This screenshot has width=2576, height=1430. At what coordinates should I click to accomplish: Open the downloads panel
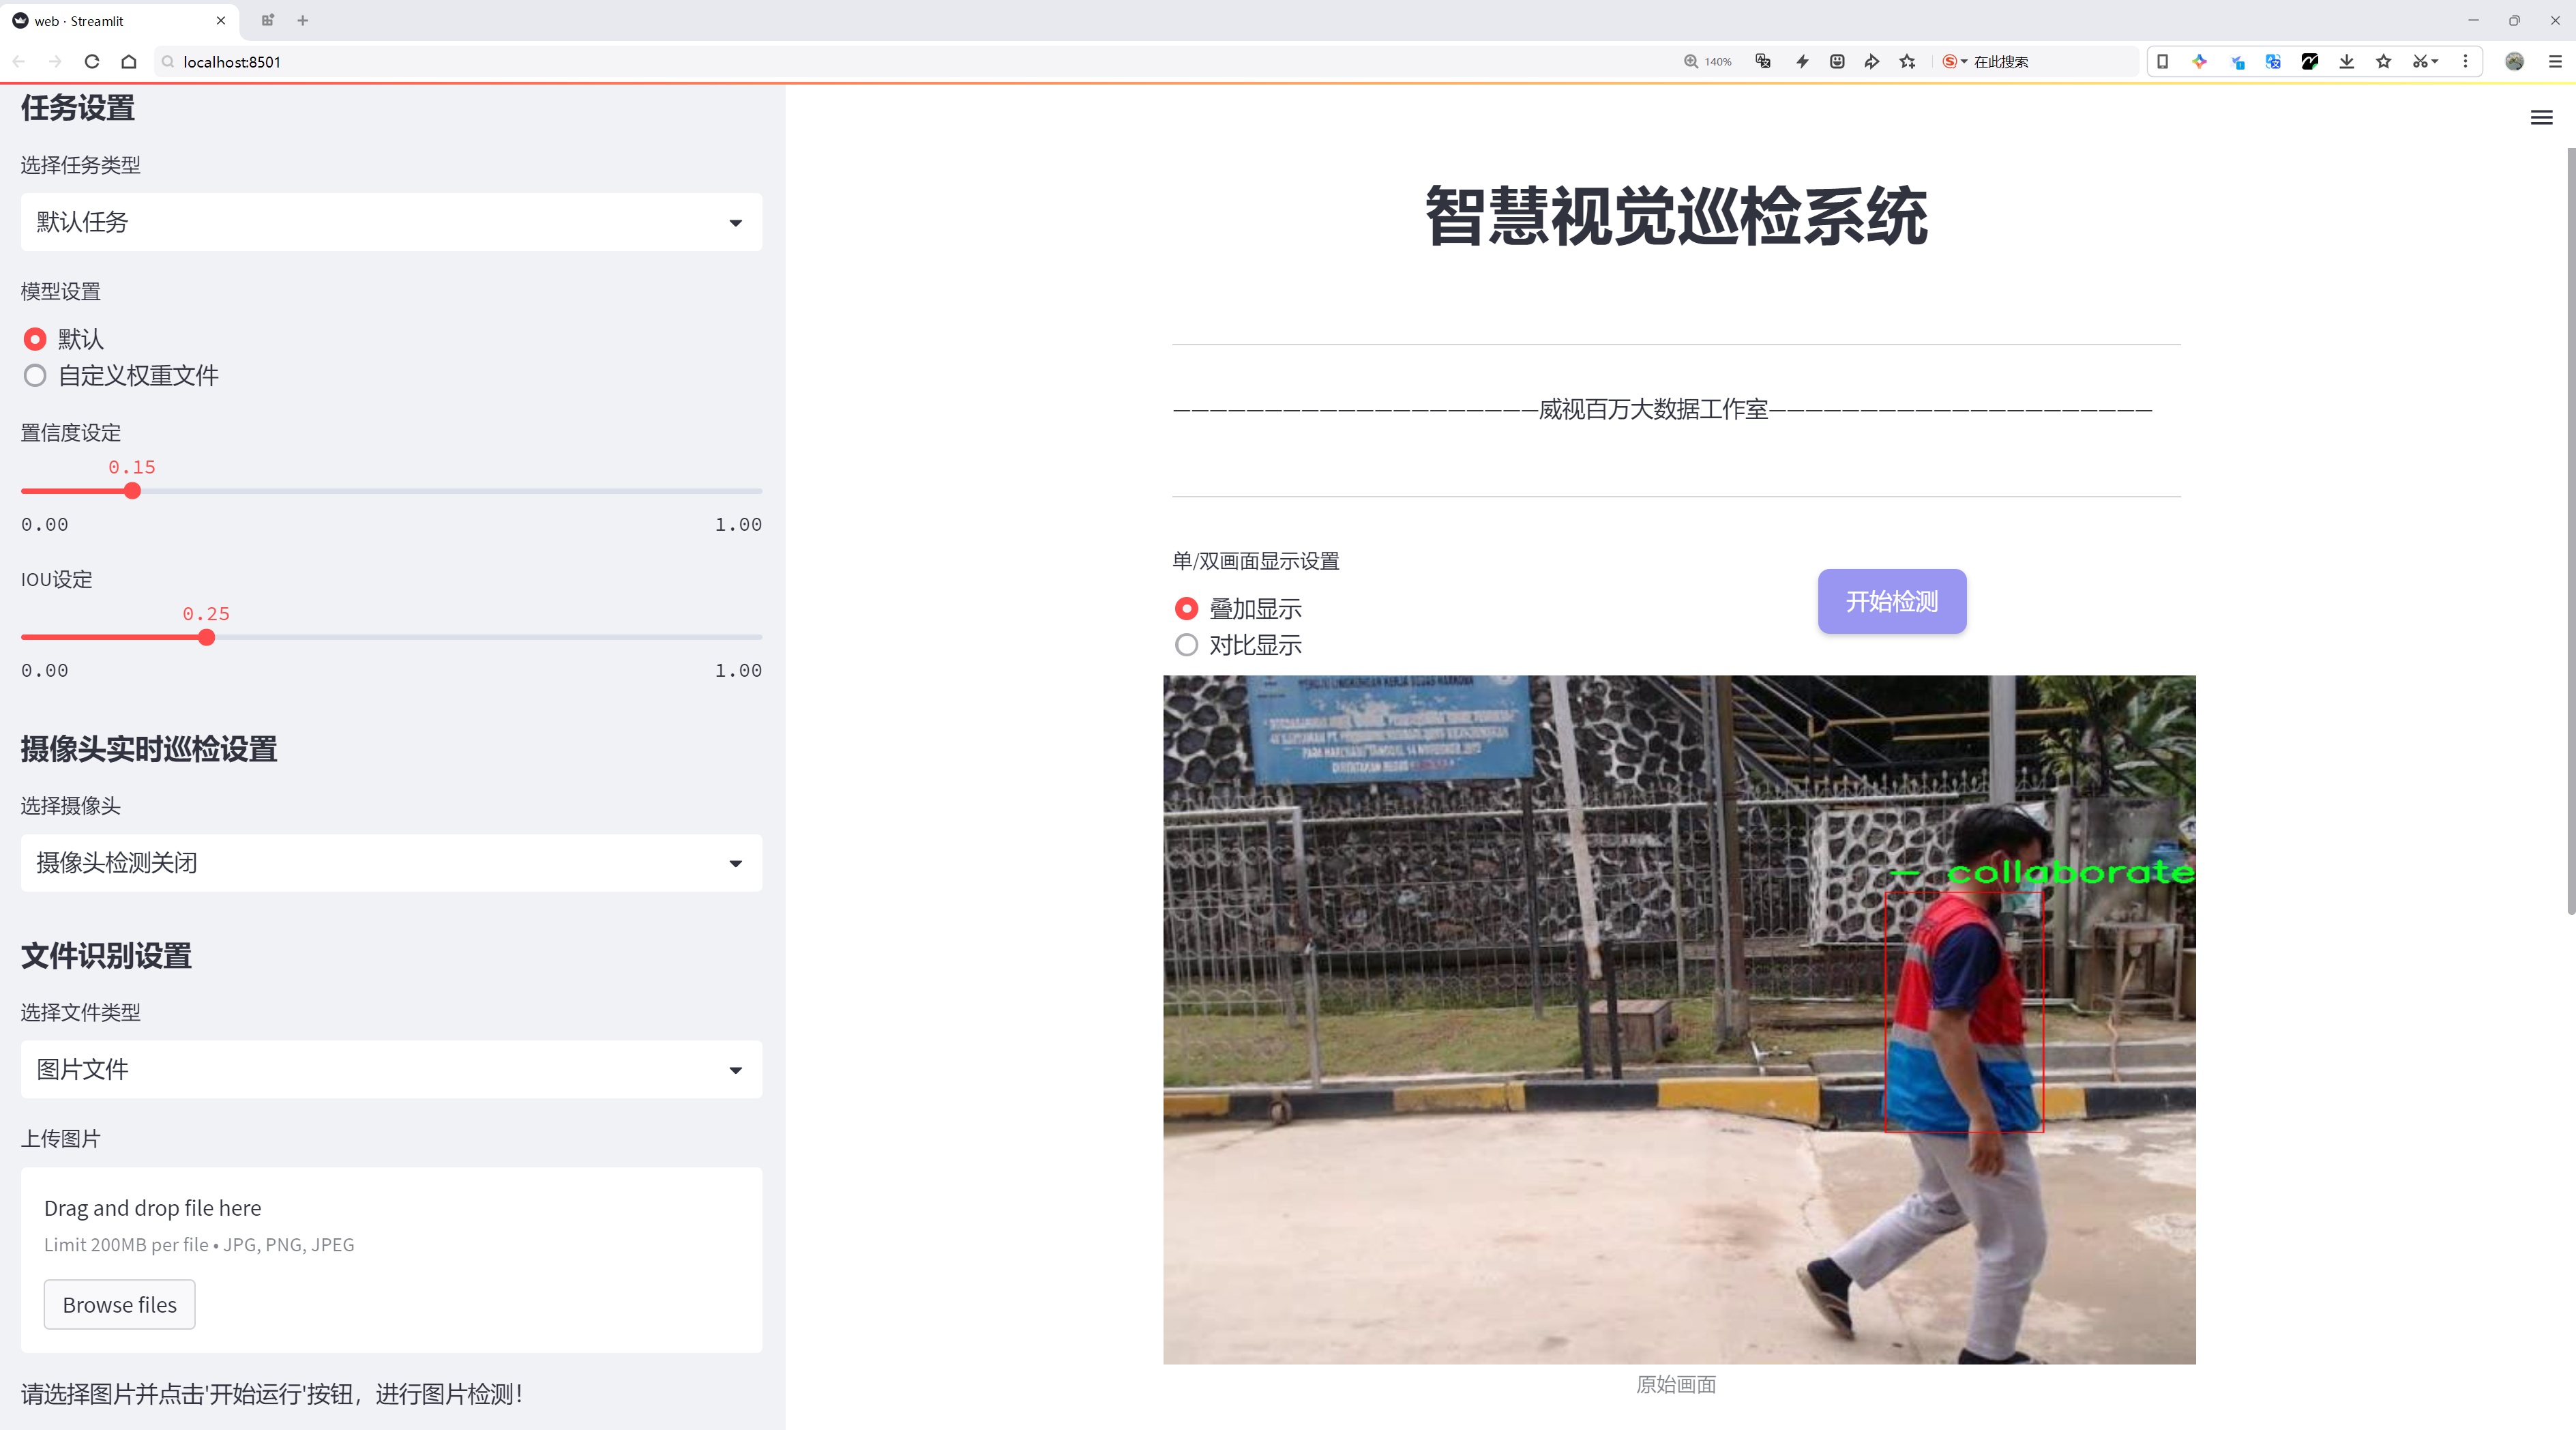[2347, 62]
